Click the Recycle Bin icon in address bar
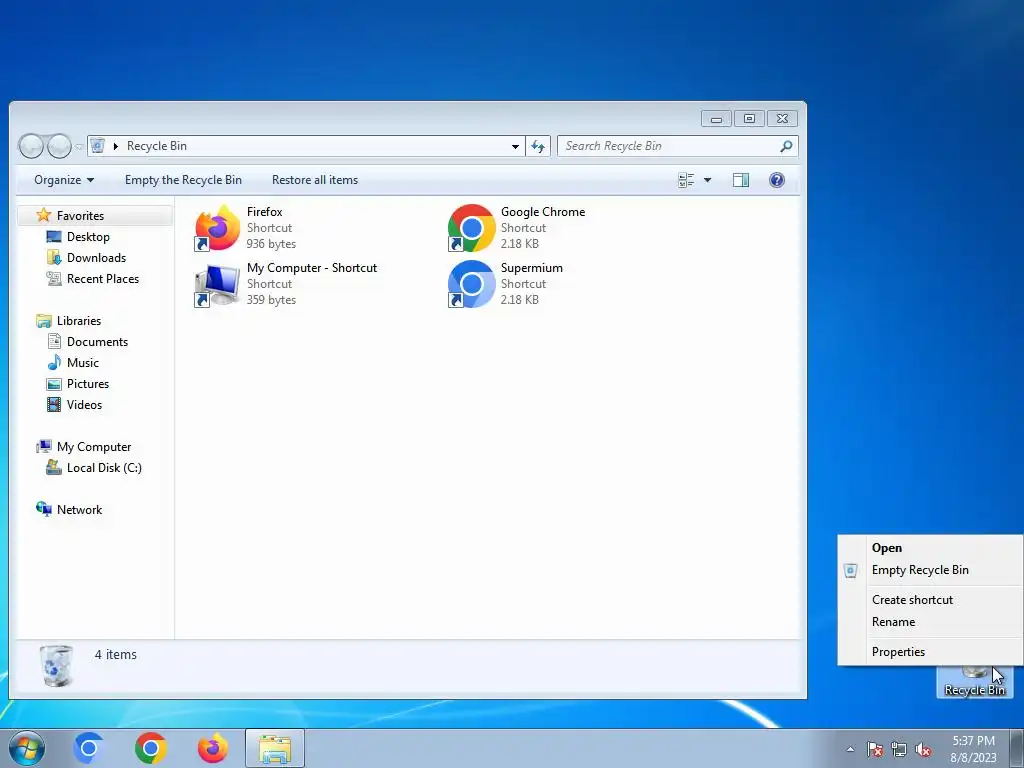 [97, 146]
